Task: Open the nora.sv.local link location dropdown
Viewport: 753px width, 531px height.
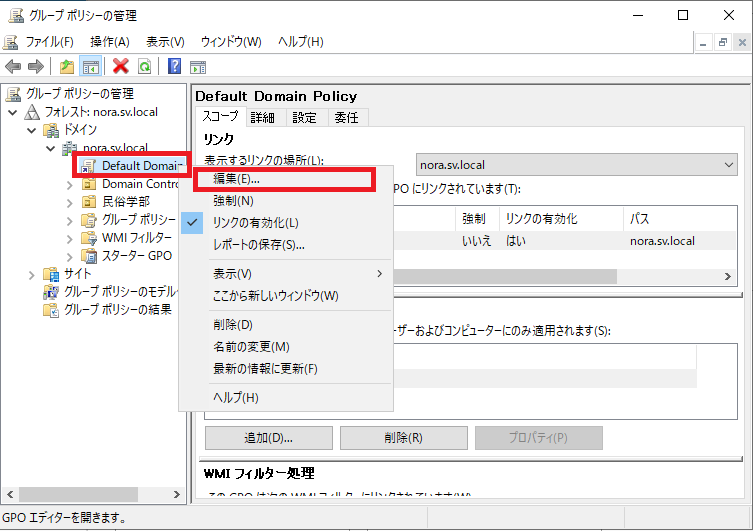Action: click(x=576, y=165)
